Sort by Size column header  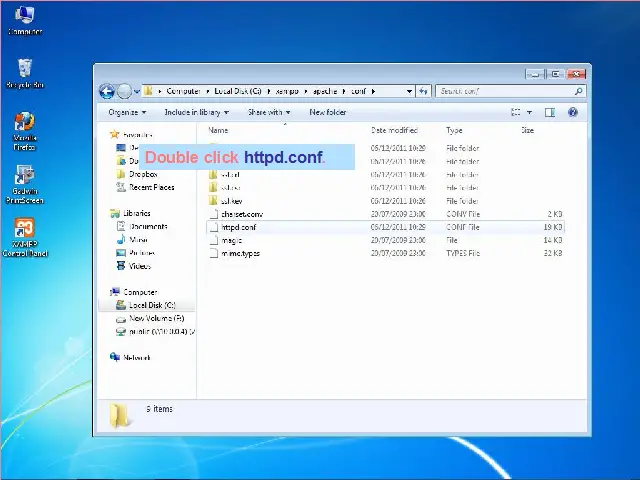point(527,130)
